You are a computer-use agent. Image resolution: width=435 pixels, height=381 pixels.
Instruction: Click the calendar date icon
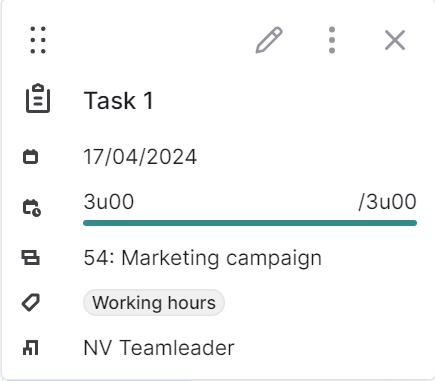click(31, 157)
